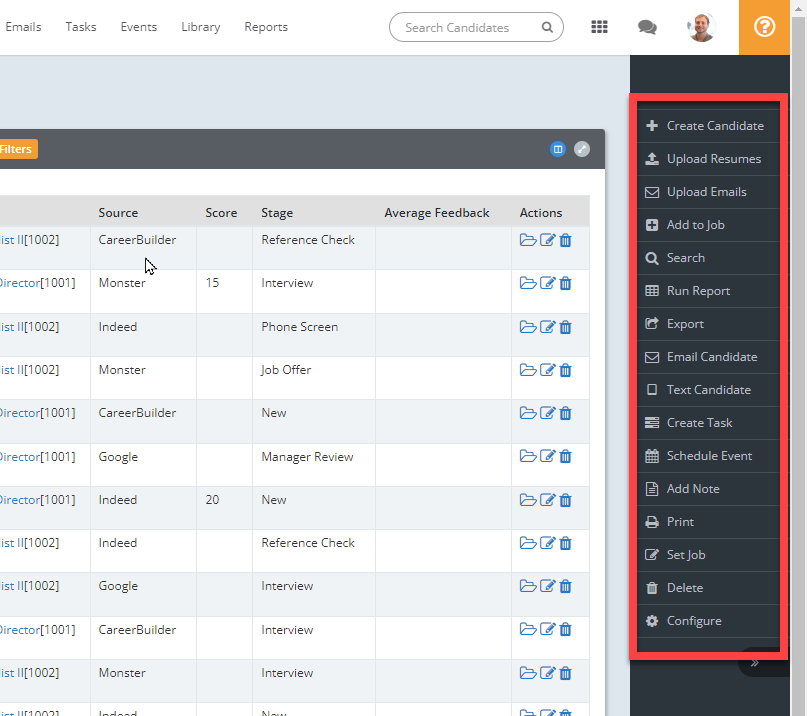Screen dimensions: 807x716
Task: Click edit icon in Job Offer row
Action: point(547,370)
